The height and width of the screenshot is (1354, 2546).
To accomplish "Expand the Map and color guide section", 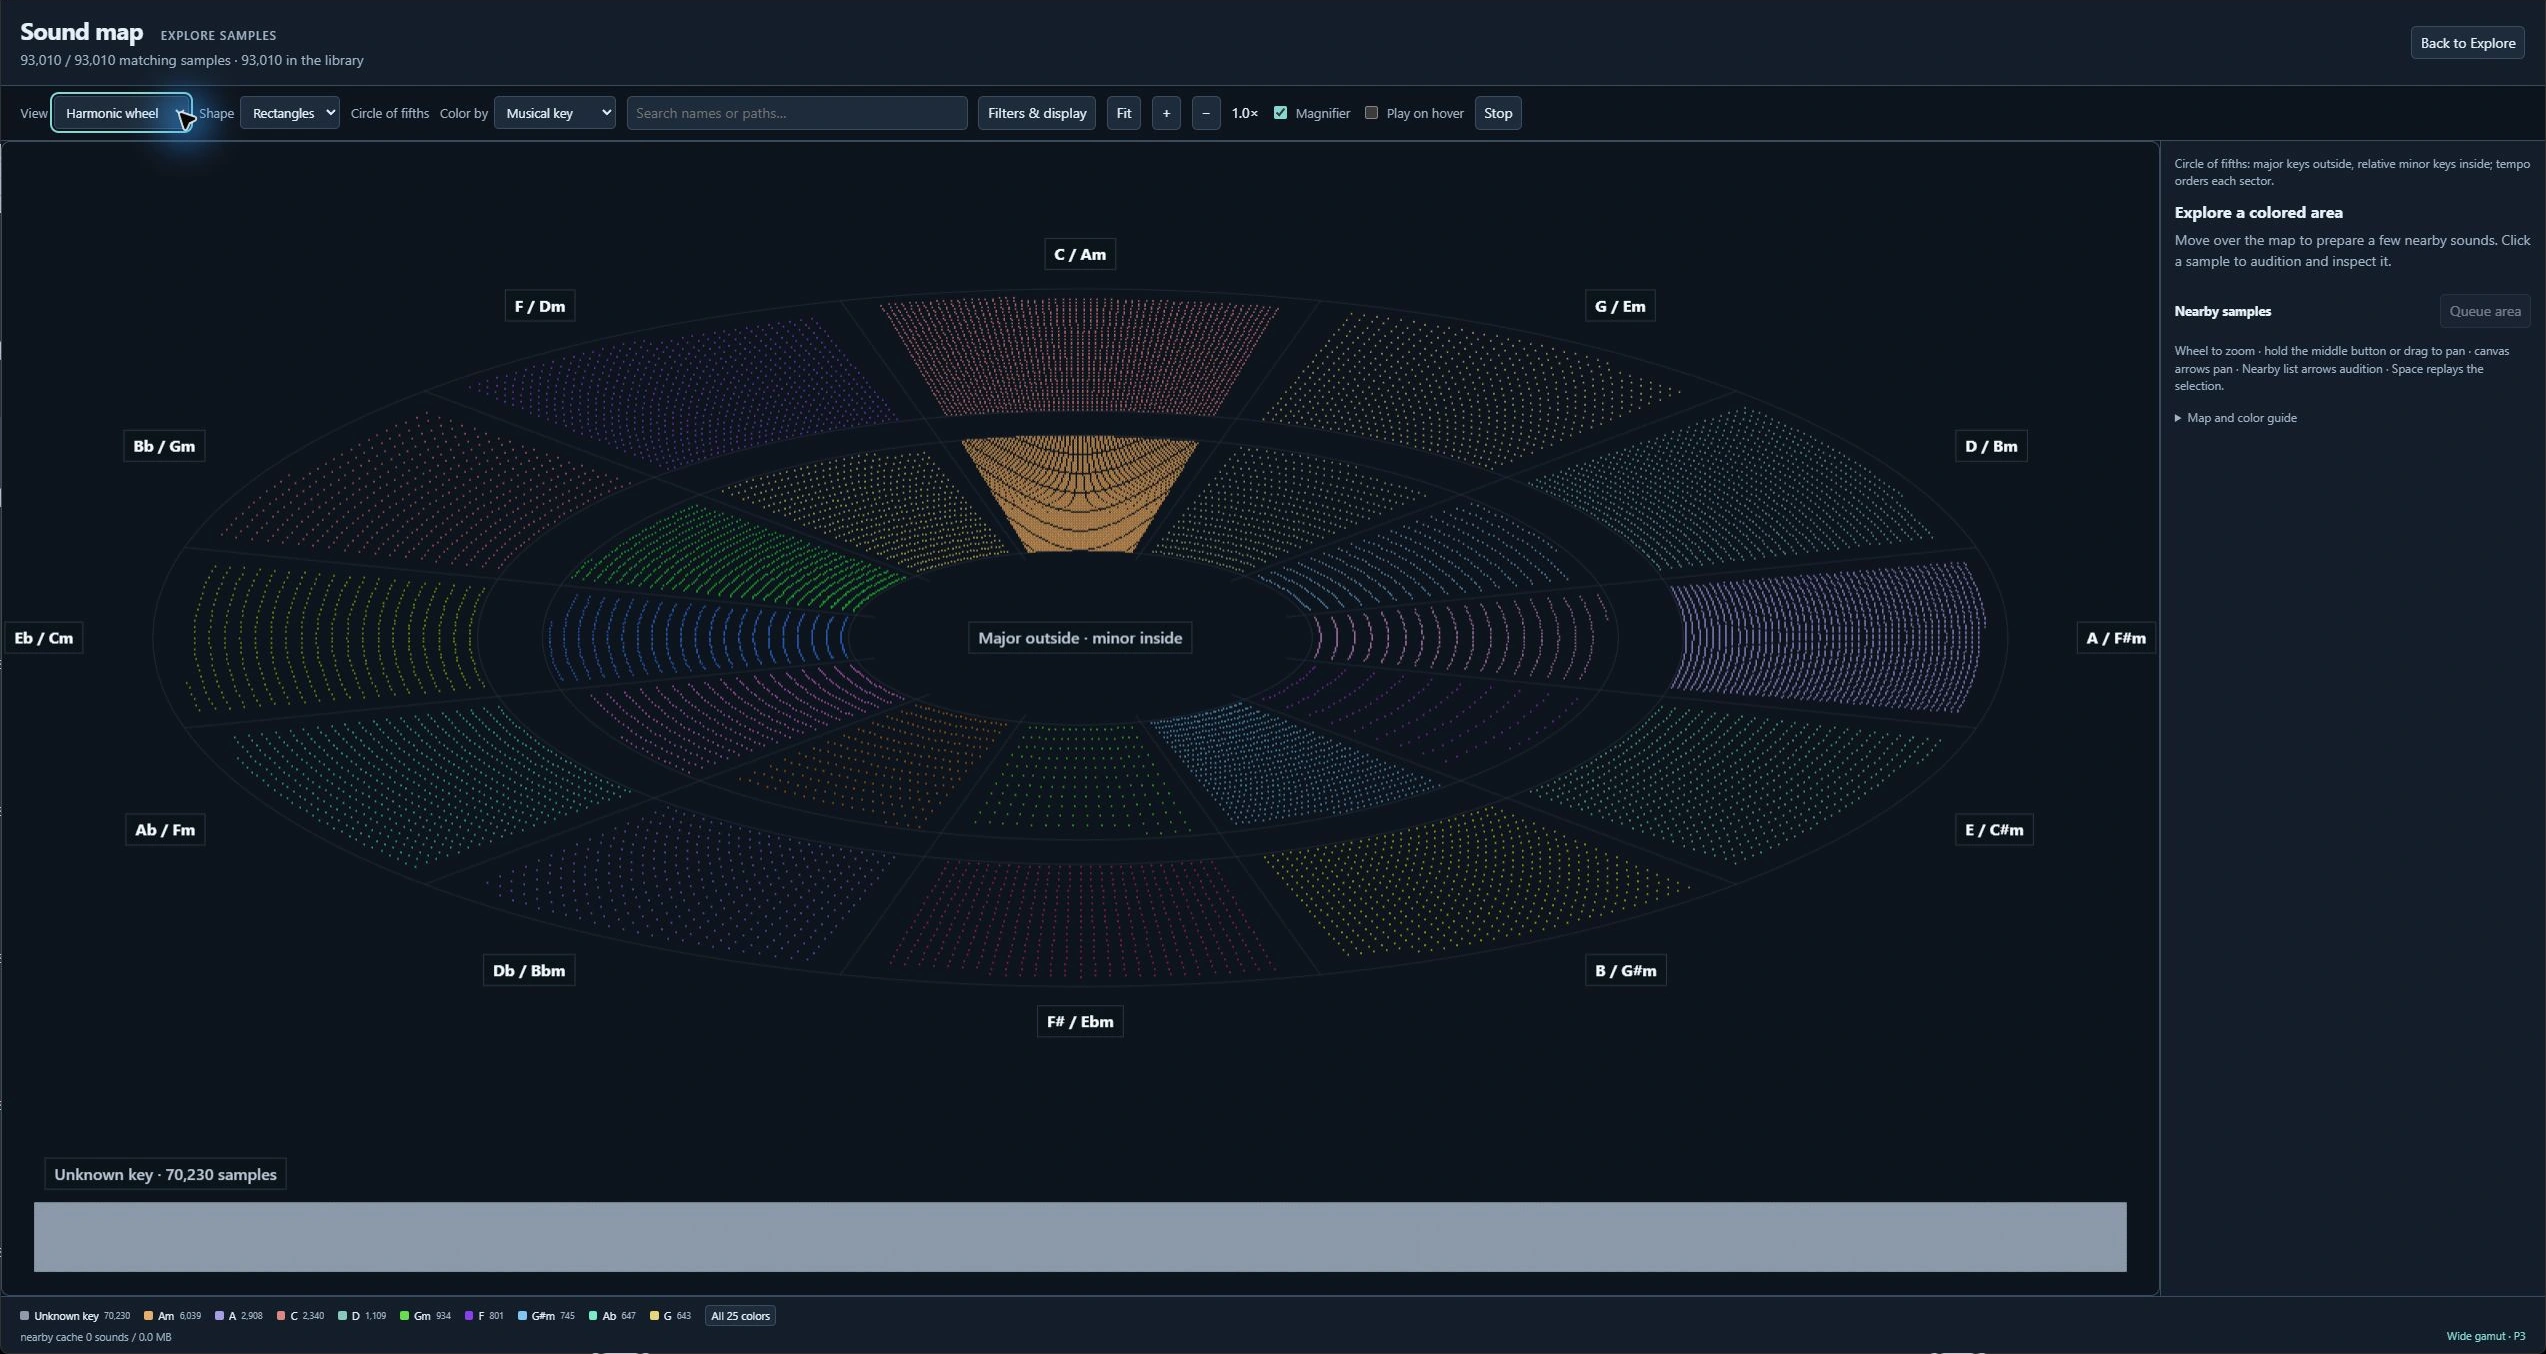I will coord(2235,418).
